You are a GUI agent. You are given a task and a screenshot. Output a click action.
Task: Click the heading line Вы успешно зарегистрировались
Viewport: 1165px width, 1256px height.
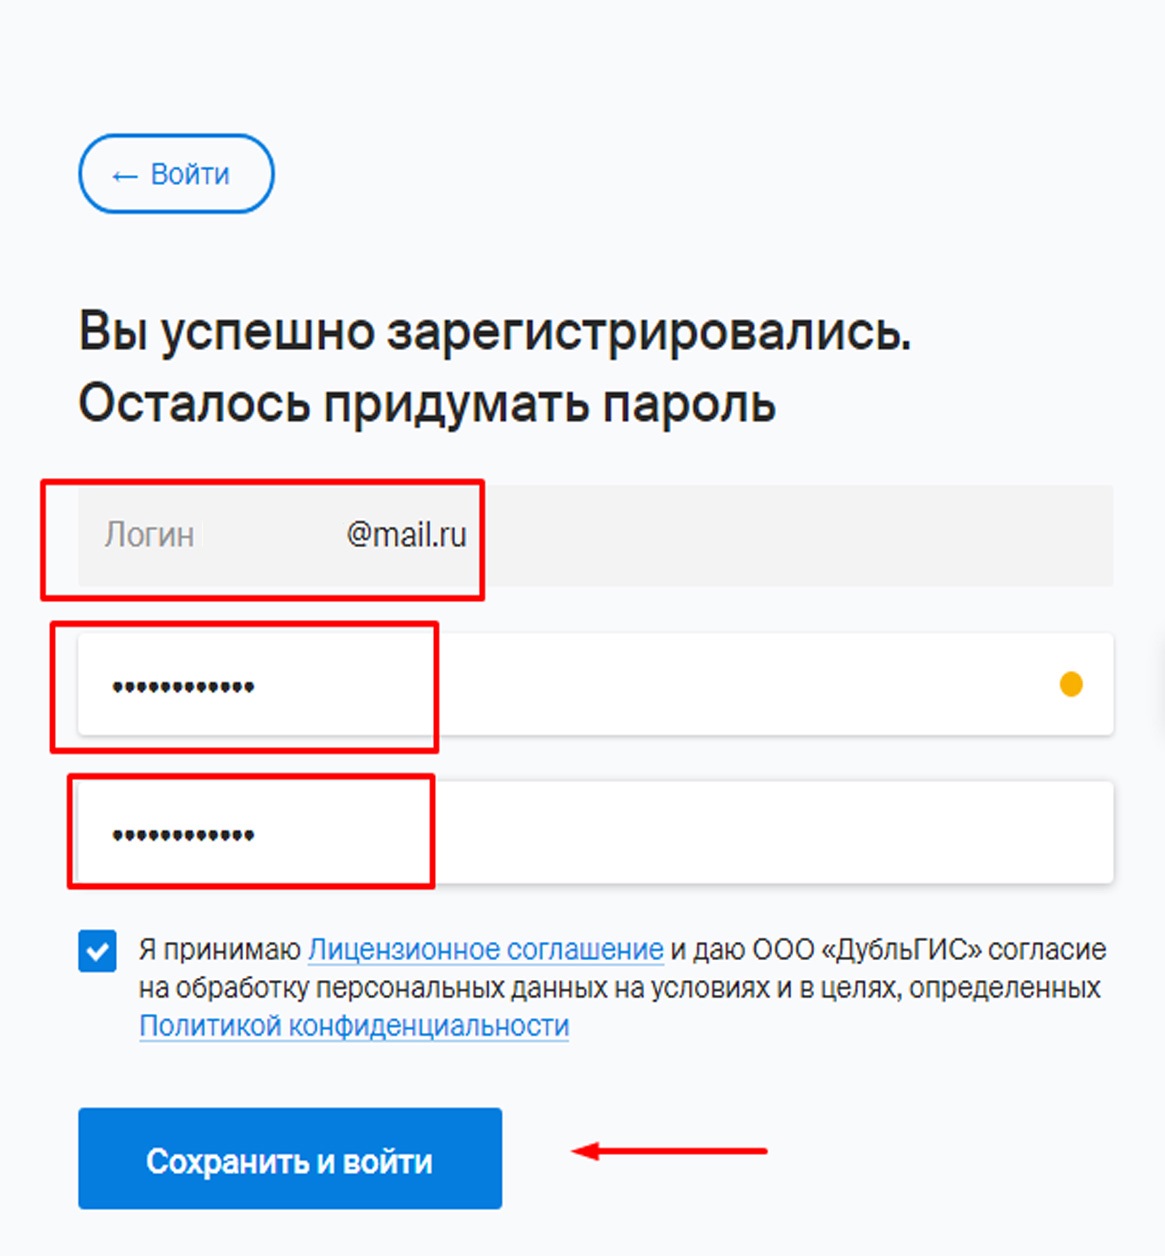coord(494,332)
